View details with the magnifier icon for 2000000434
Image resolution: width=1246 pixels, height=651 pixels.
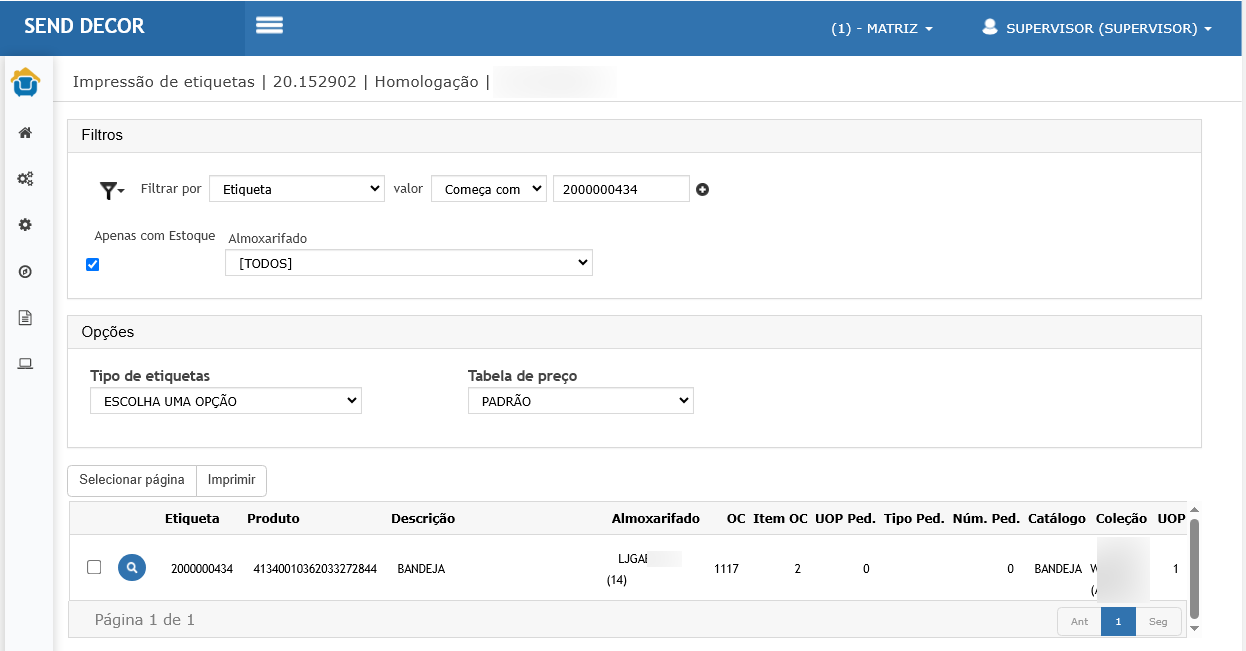pos(132,568)
